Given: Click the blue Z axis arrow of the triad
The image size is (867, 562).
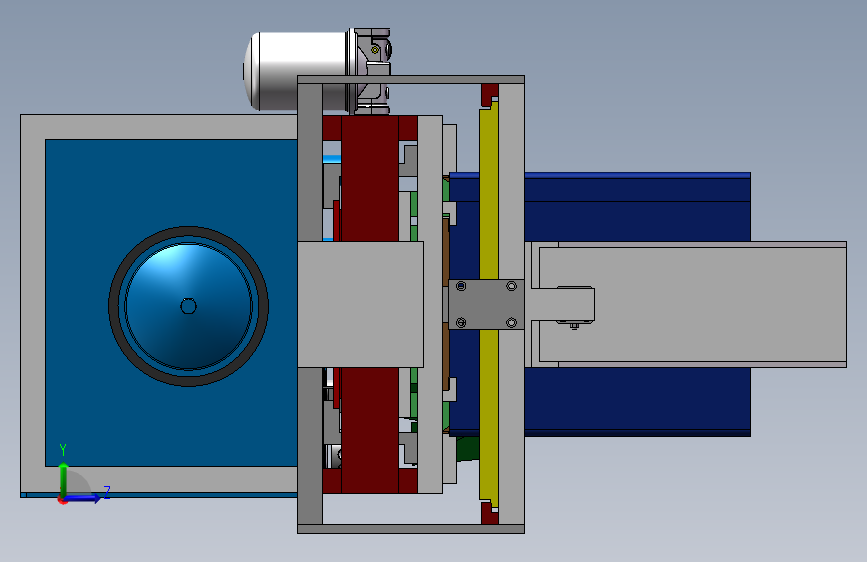Looking at the screenshot, I should click(83, 498).
